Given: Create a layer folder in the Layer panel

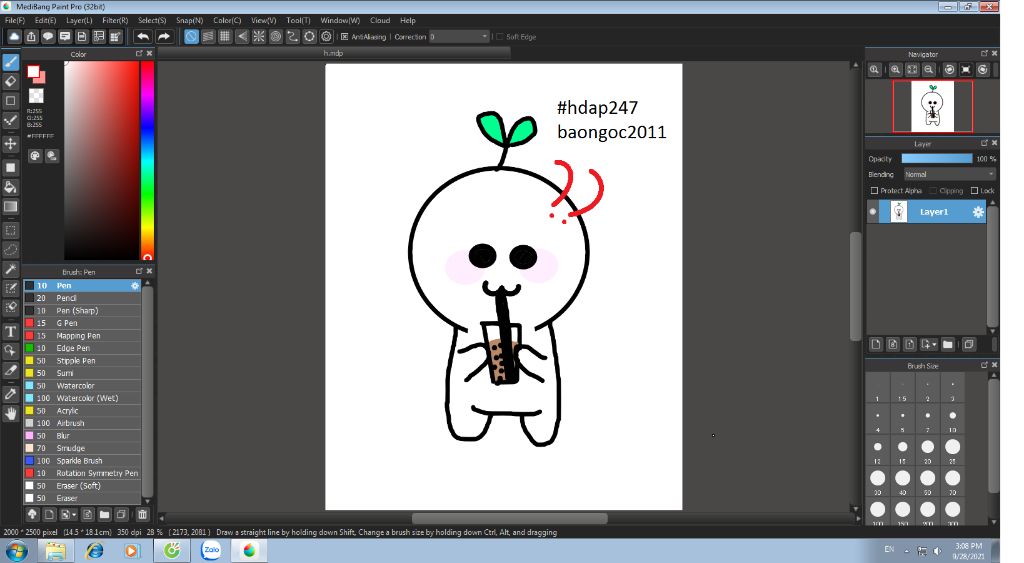Looking at the screenshot, I should 948,344.
